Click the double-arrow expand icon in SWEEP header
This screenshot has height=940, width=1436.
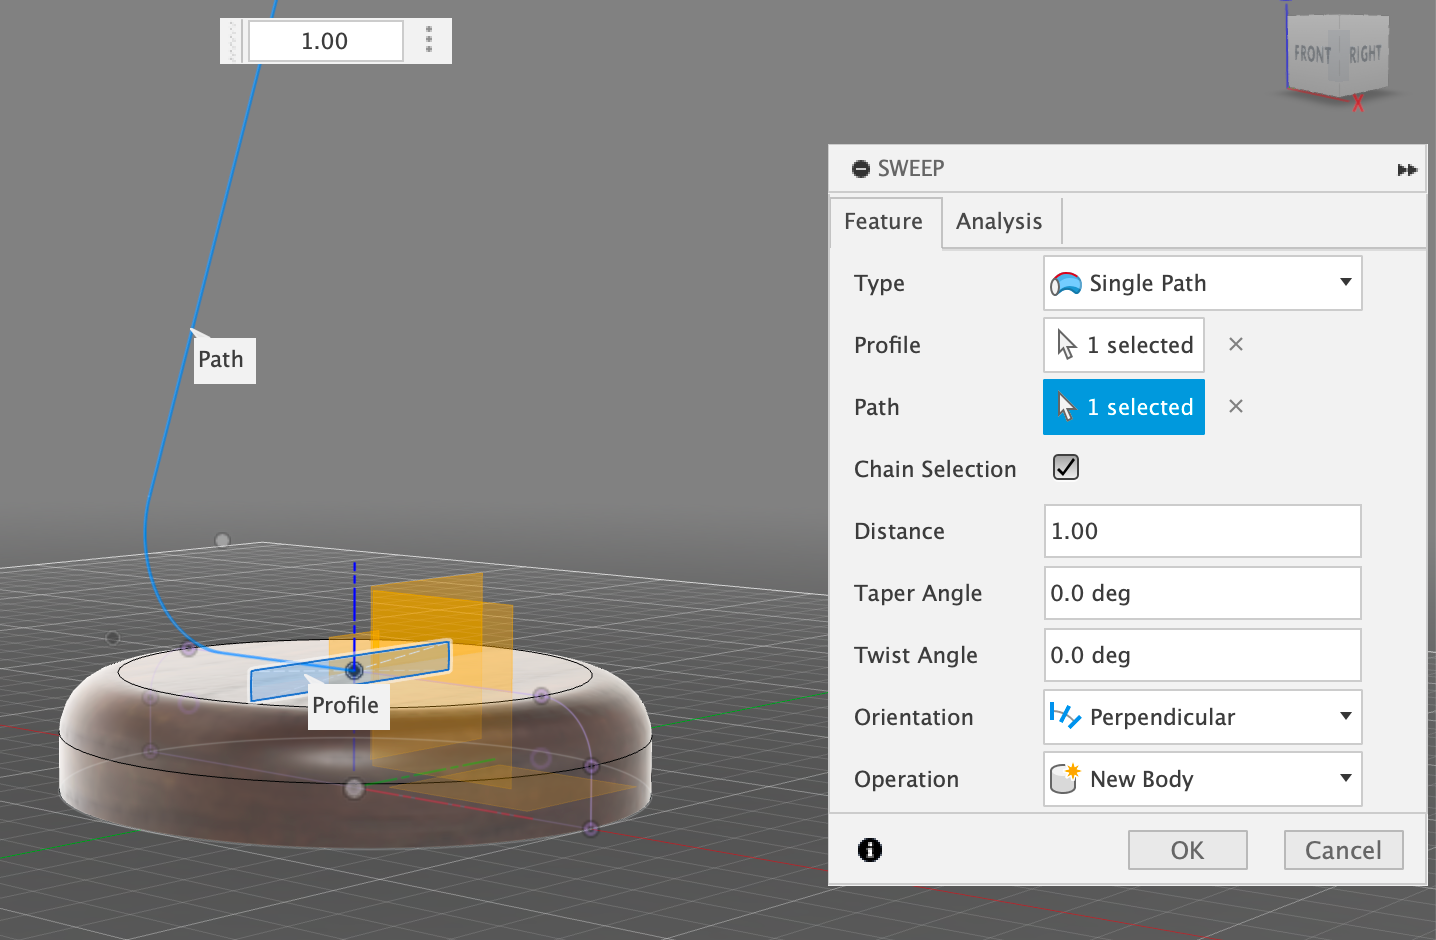pos(1406,170)
